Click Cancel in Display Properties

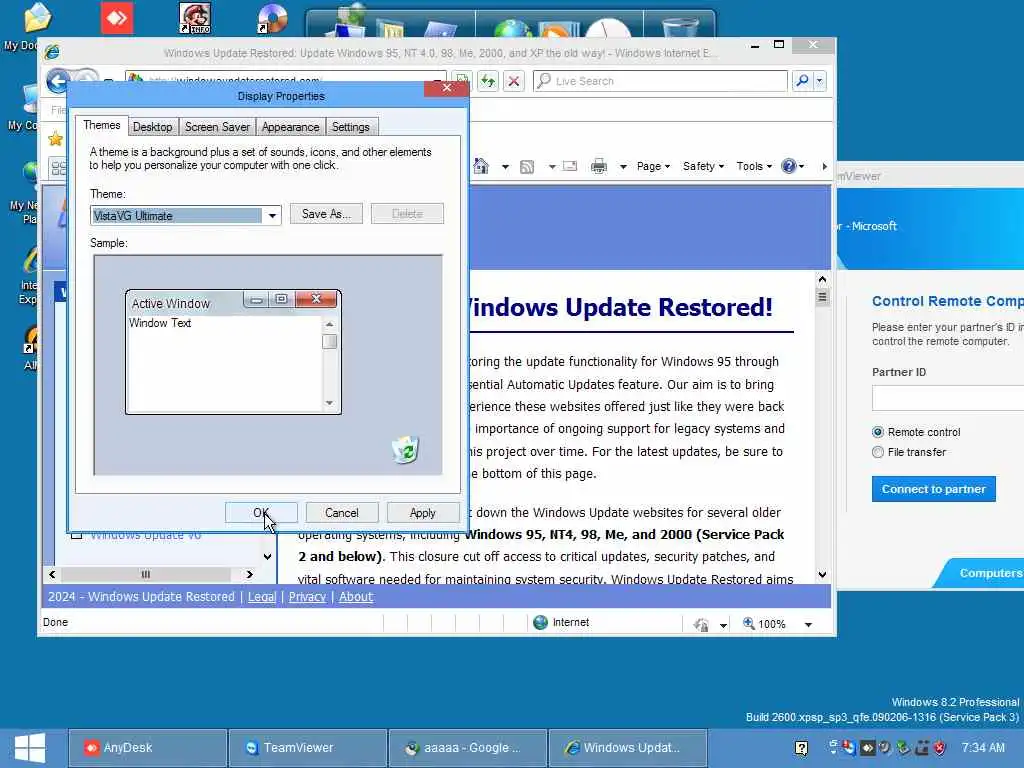click(x=342, y=513)
